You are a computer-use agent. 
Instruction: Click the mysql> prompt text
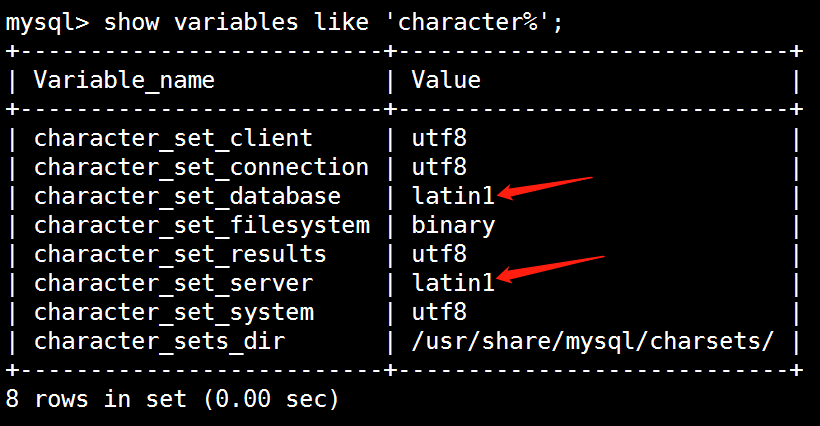pyautogui.click(x=47, y=20)
